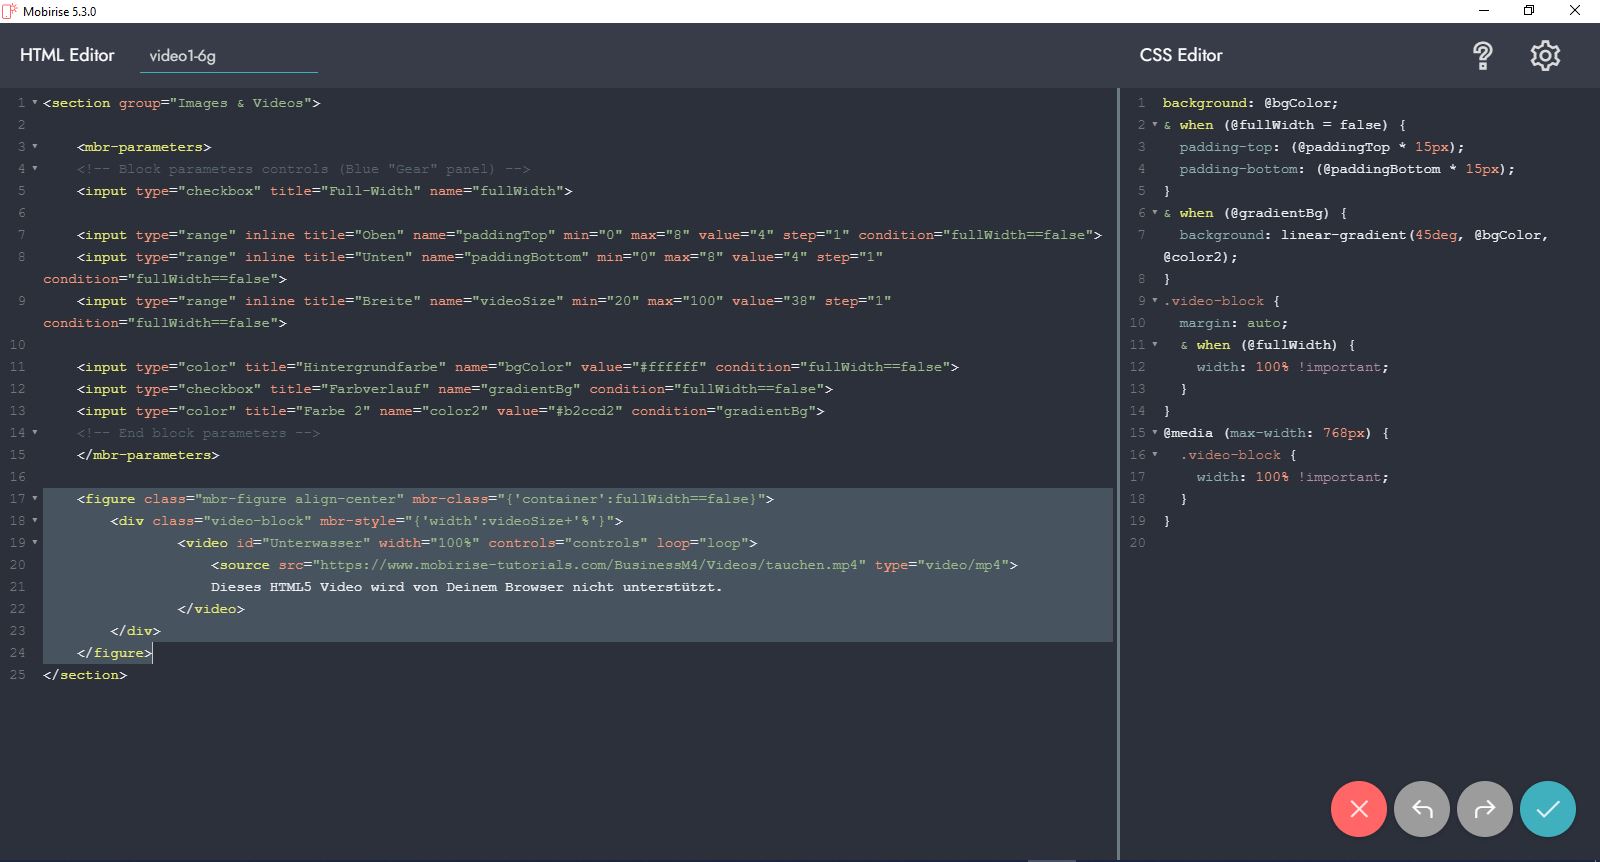The width and height of the screenshot is (1600, 862).
Task: Restore the window using the titlebar button
Action: tap(1528, 11)
